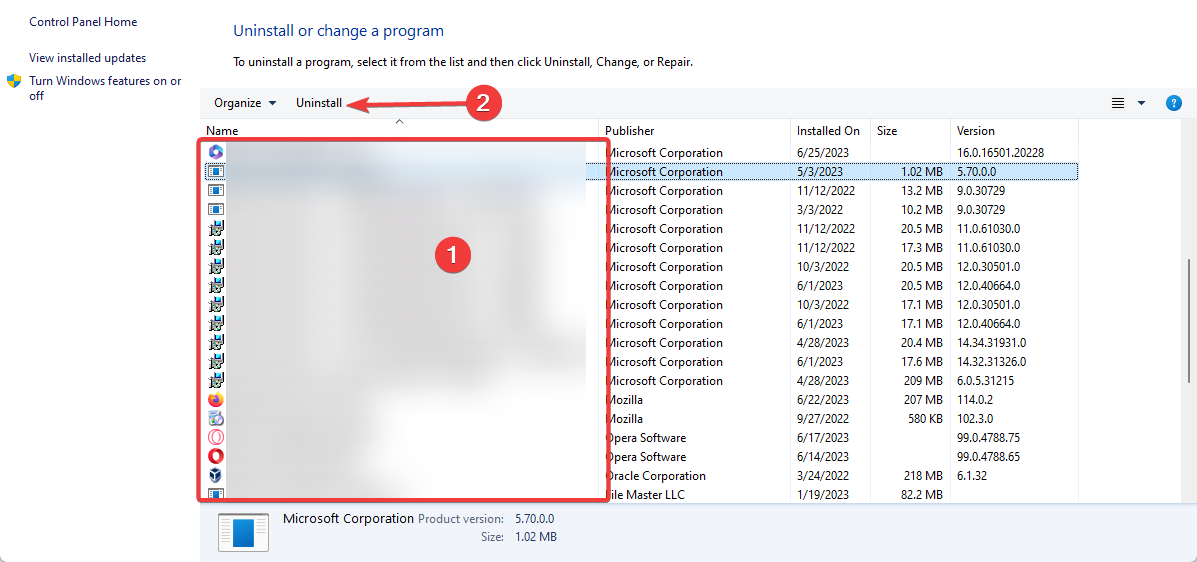This screenshot has height=562, width=1197.
Task: Click the 3/3/2022 installed date cell
Action: pyautogui.click(x=818, y=209)
